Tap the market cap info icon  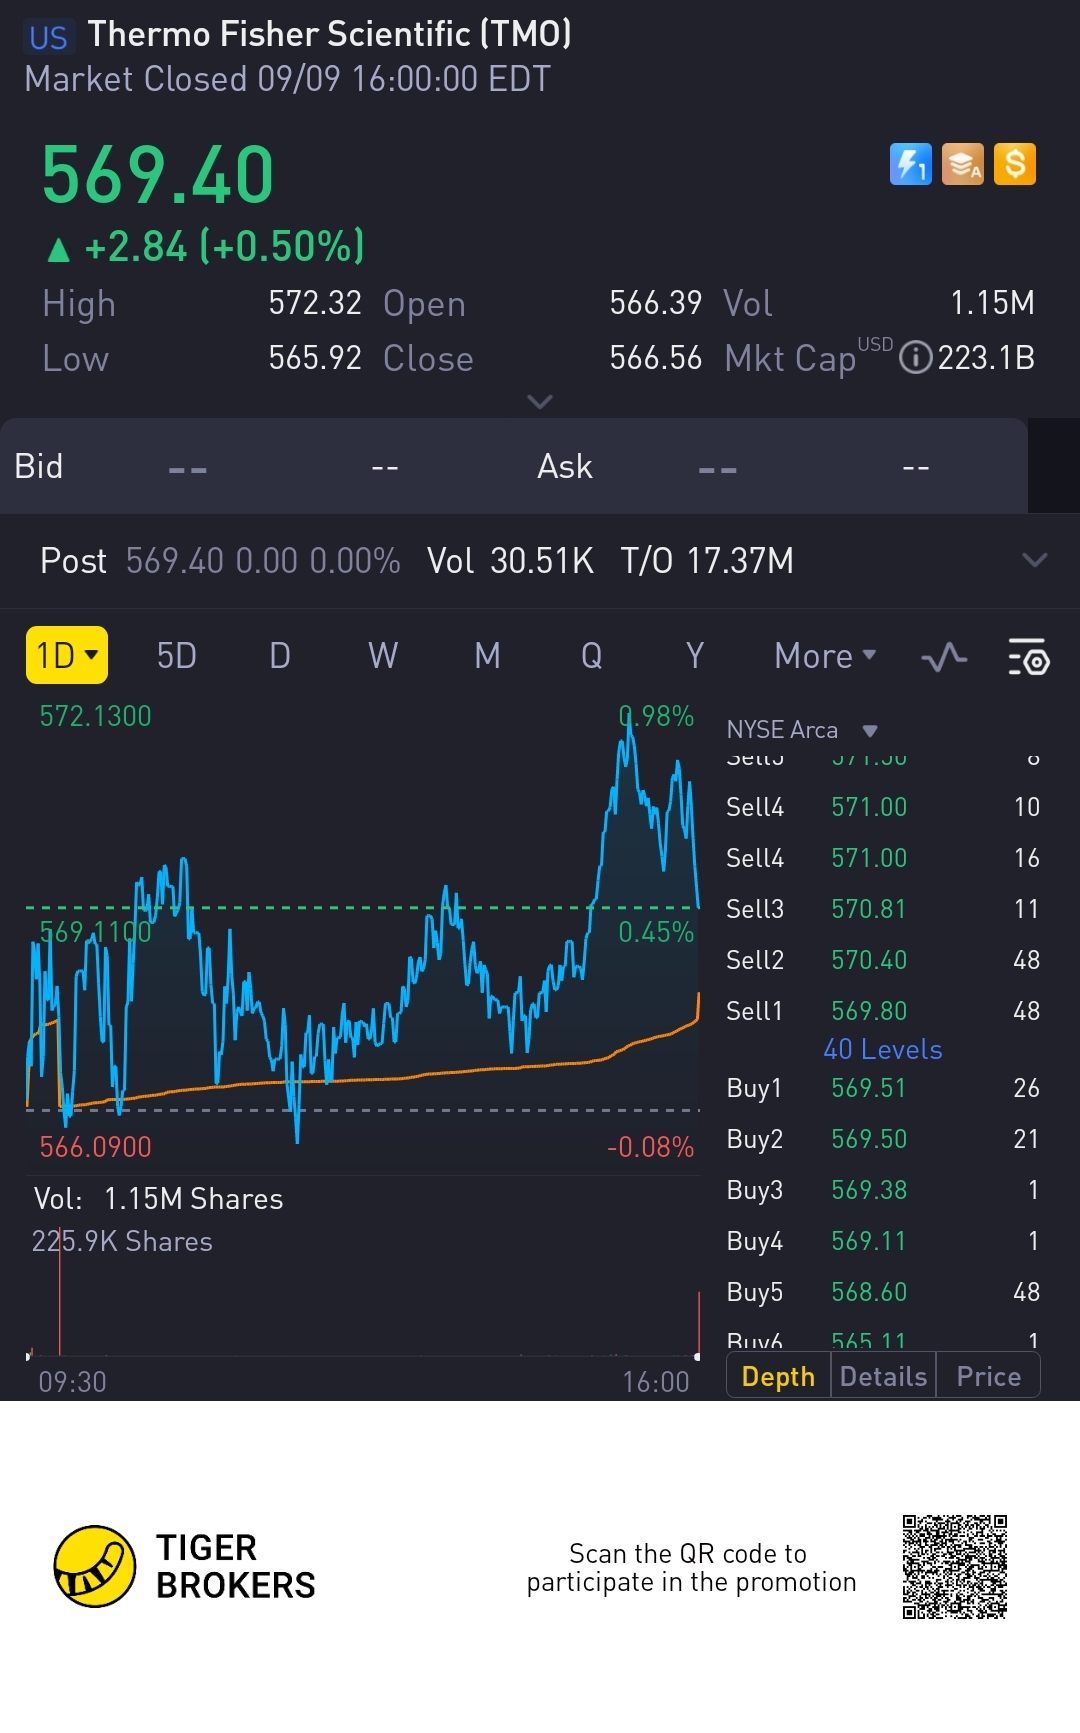[x=915, y=357]
